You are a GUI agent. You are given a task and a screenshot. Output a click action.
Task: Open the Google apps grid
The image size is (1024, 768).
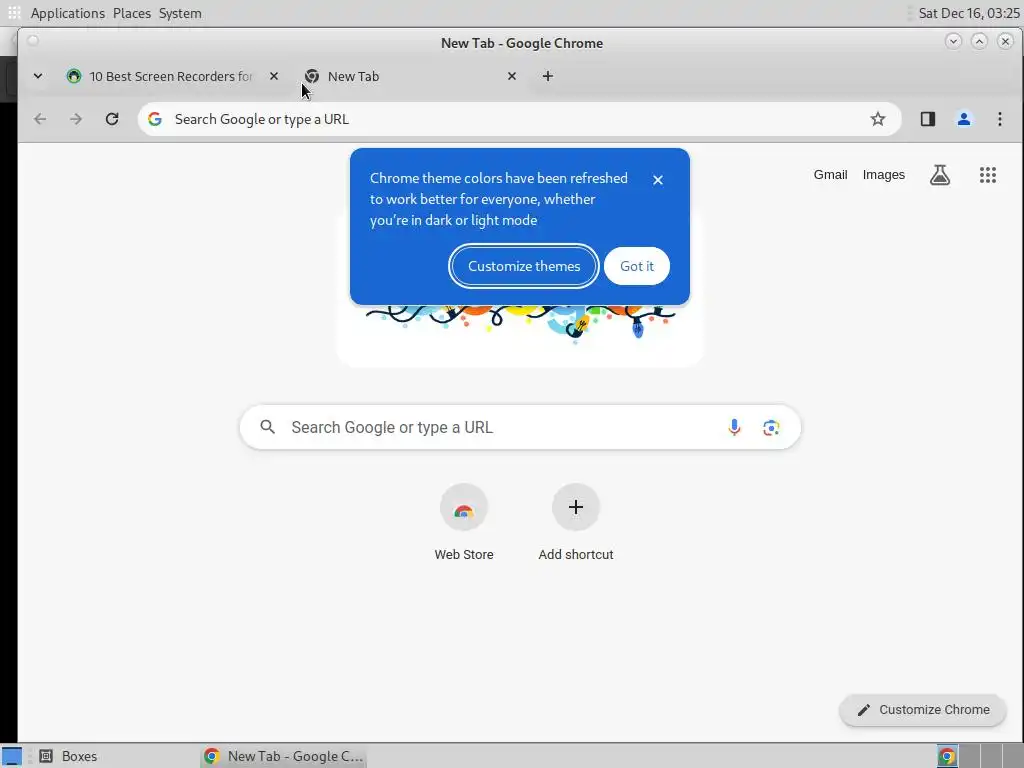(987, 174)
